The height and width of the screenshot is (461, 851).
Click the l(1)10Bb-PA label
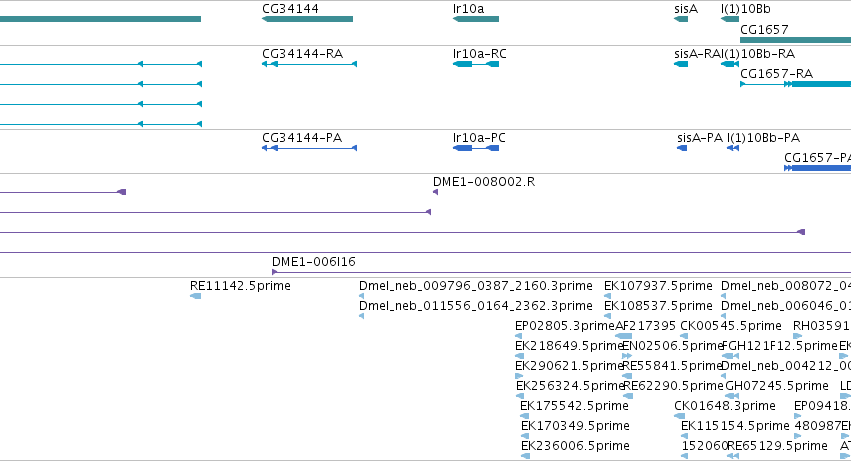pos(763,138)
